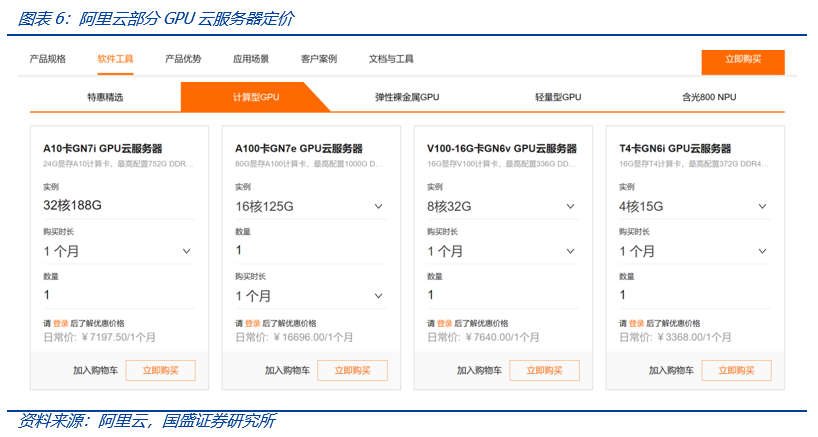818x437 pixels.
Task: Expand T4 card 4核15G instance dropdown
Action: (695, 207)
